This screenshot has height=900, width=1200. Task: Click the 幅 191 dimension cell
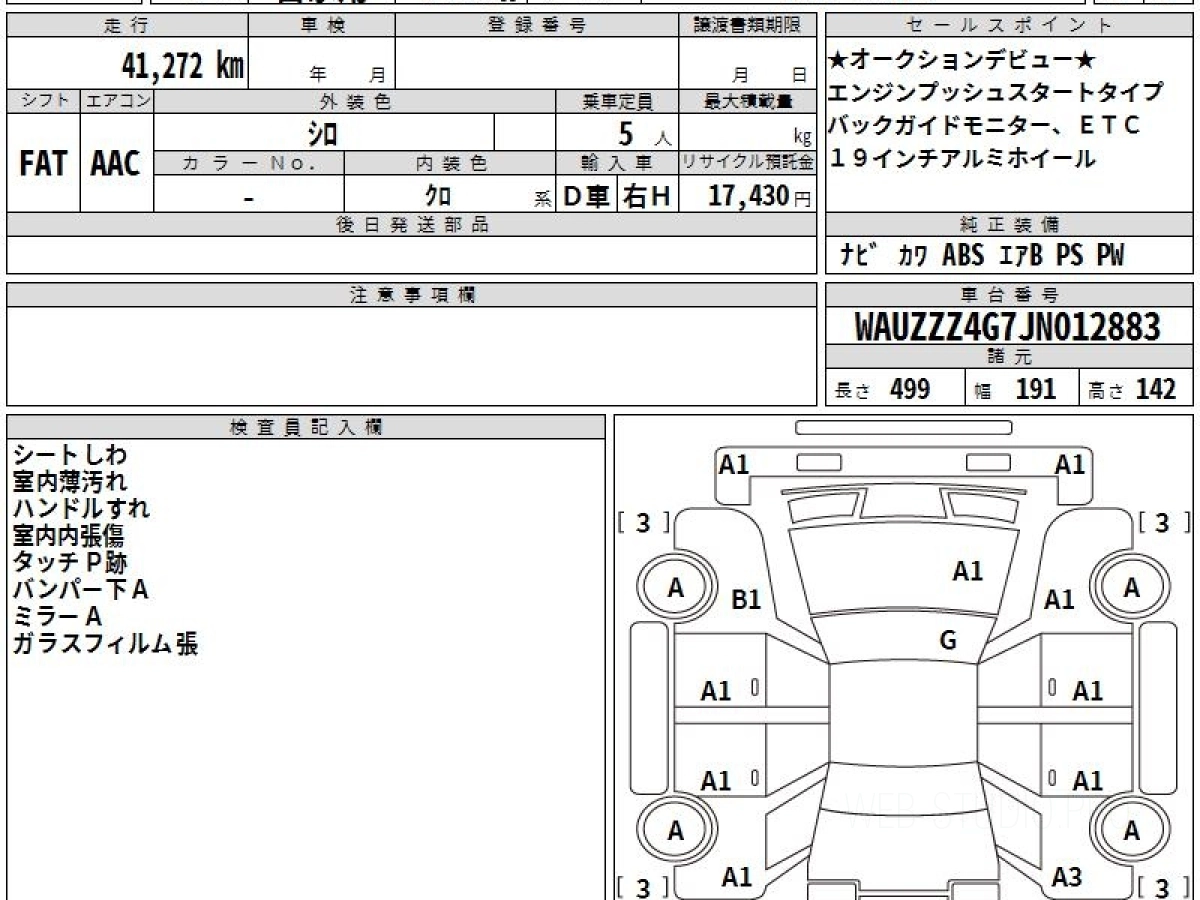(x=1022, y=389)
